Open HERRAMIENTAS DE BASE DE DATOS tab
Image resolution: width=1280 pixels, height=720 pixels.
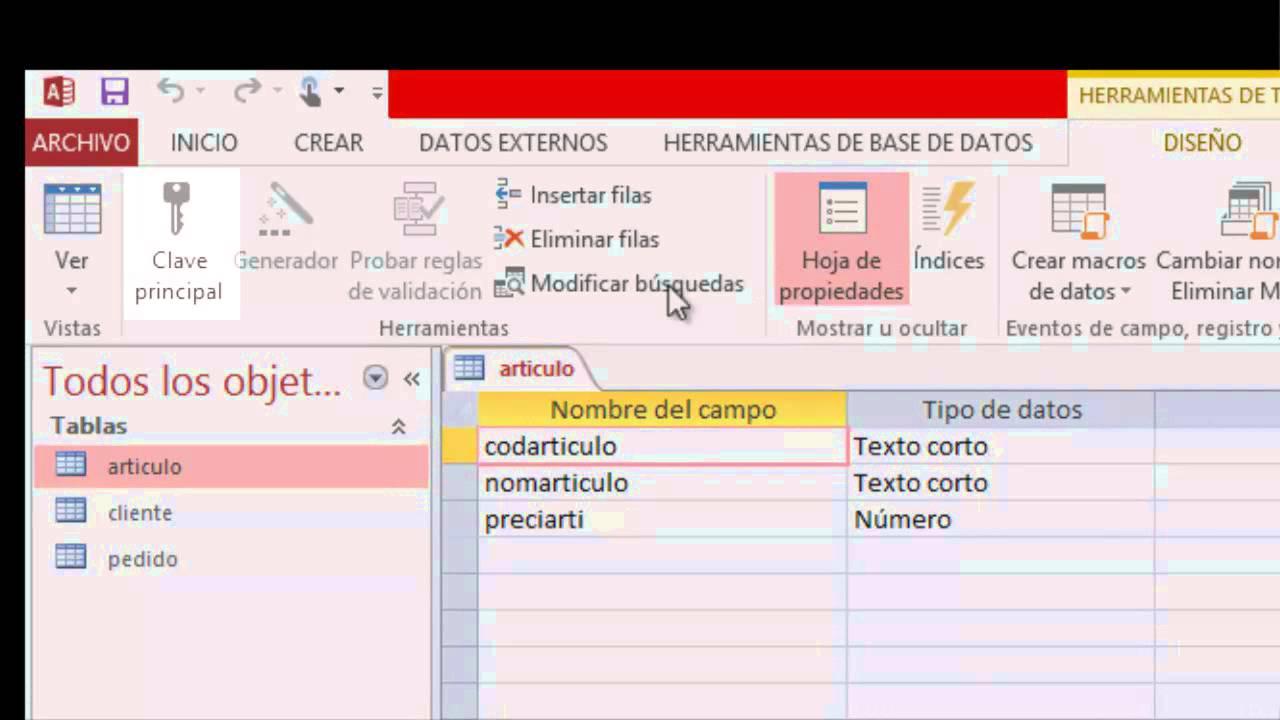(x=848, y=143)
